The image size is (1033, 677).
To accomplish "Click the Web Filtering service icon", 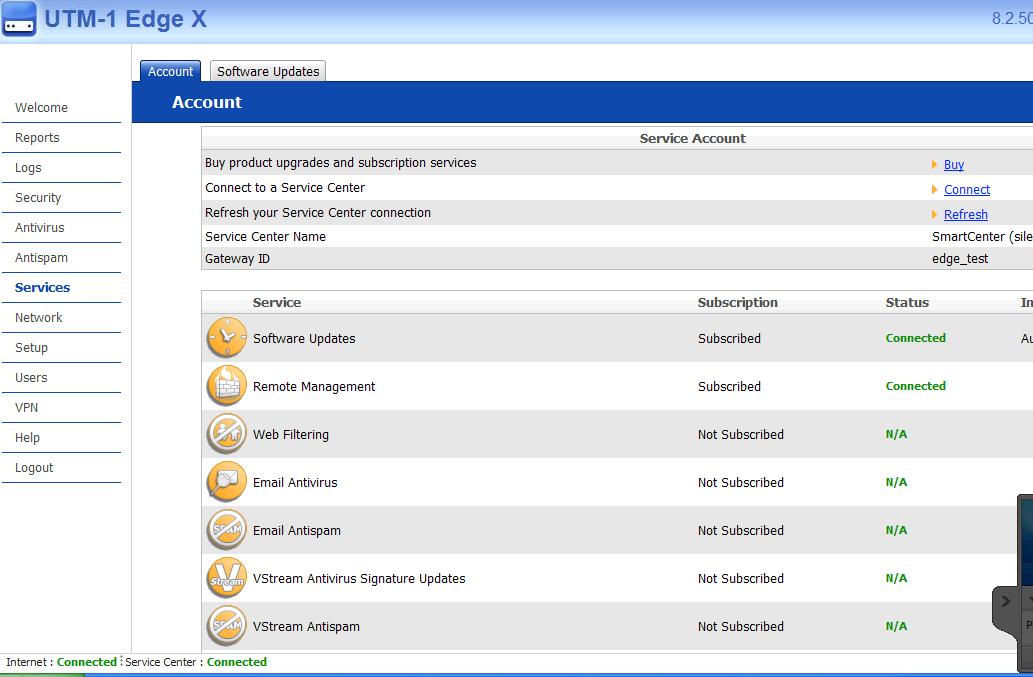I will tap(227, 433).
